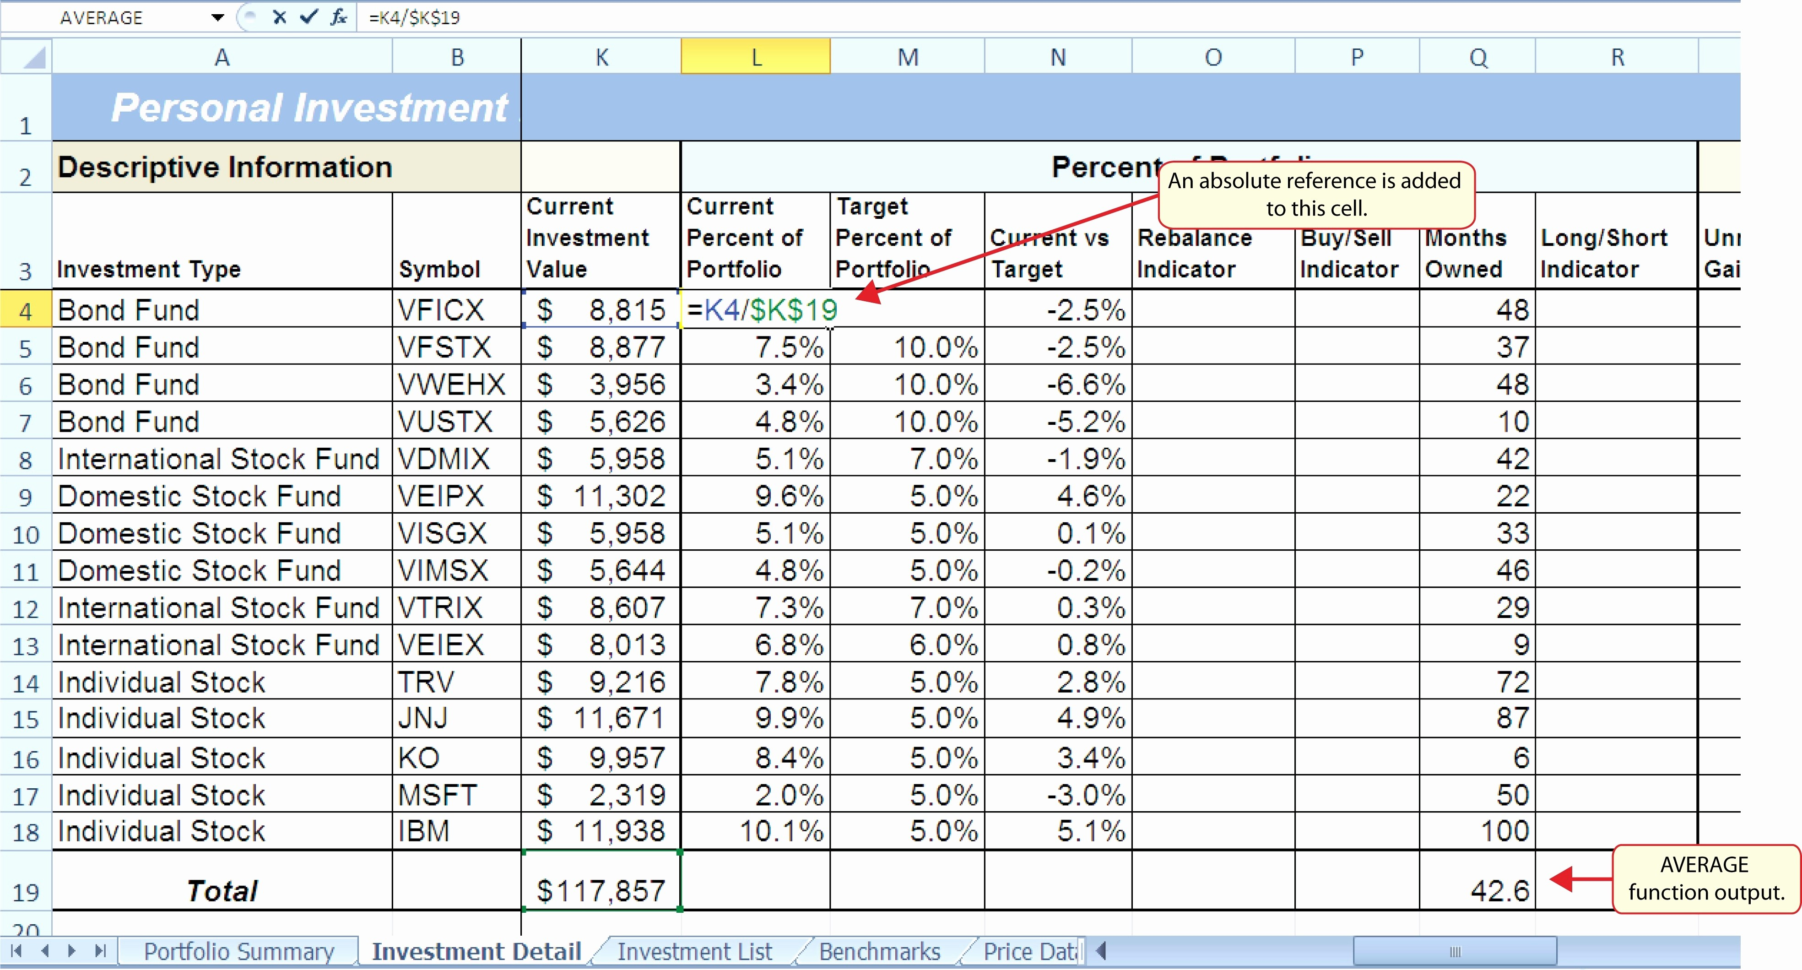Select the cell with AVERAGE output 42.6
This screenshot has width=1802, height=970.
tap(1477, 889)
